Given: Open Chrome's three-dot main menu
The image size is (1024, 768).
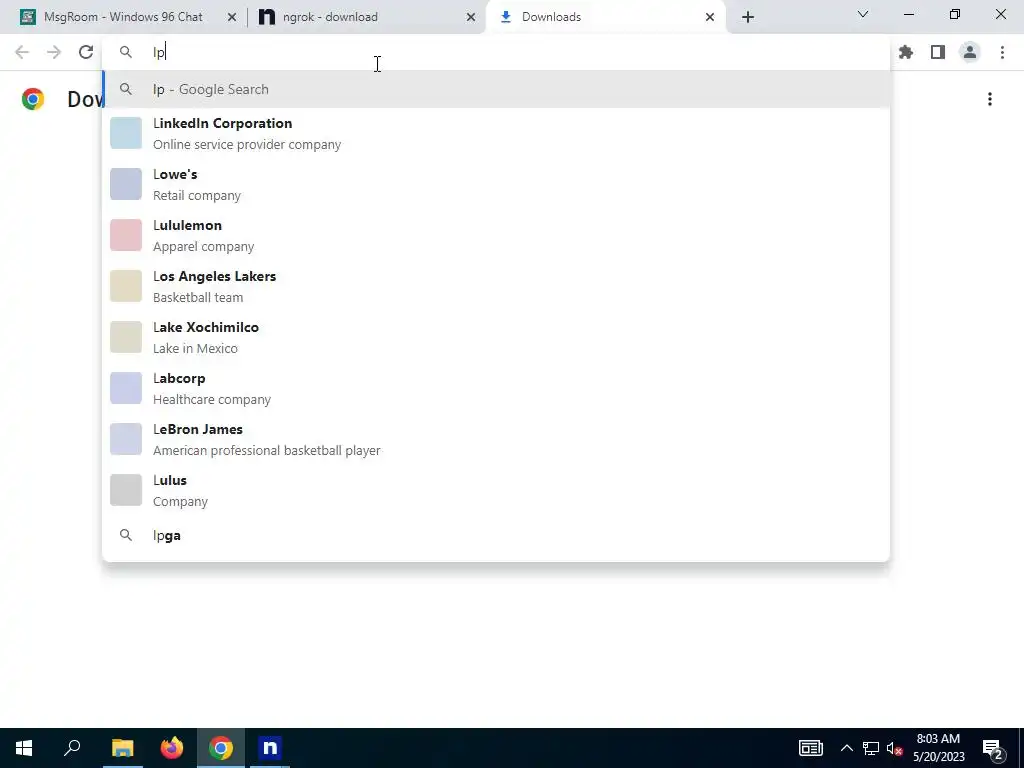Looking at the screenshot, I should [x=1002, y=52].
